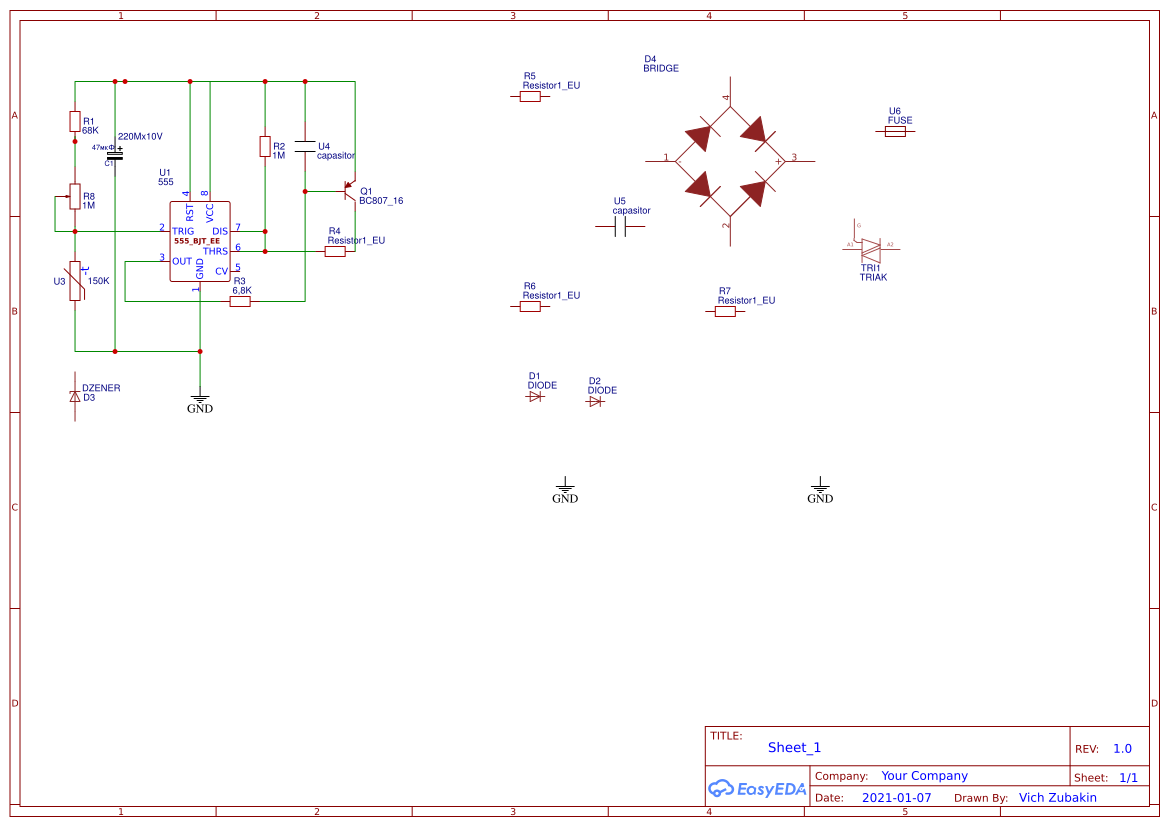
Task: Select the electrolytic capacitor C1 symbol
Action: pyautogui.click(x=114, y=155)
